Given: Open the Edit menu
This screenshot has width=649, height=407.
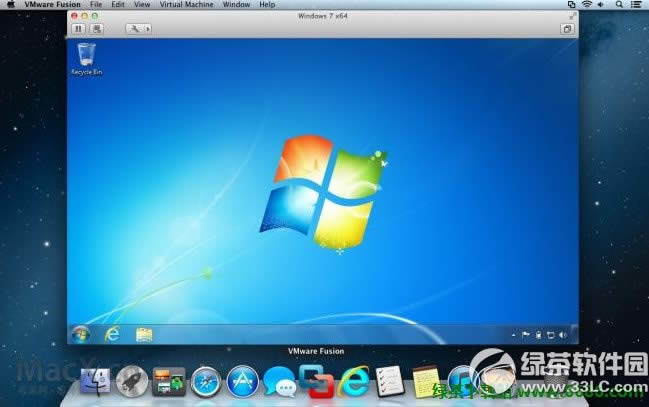Looking at the screenshot, I should click(118, 5).
